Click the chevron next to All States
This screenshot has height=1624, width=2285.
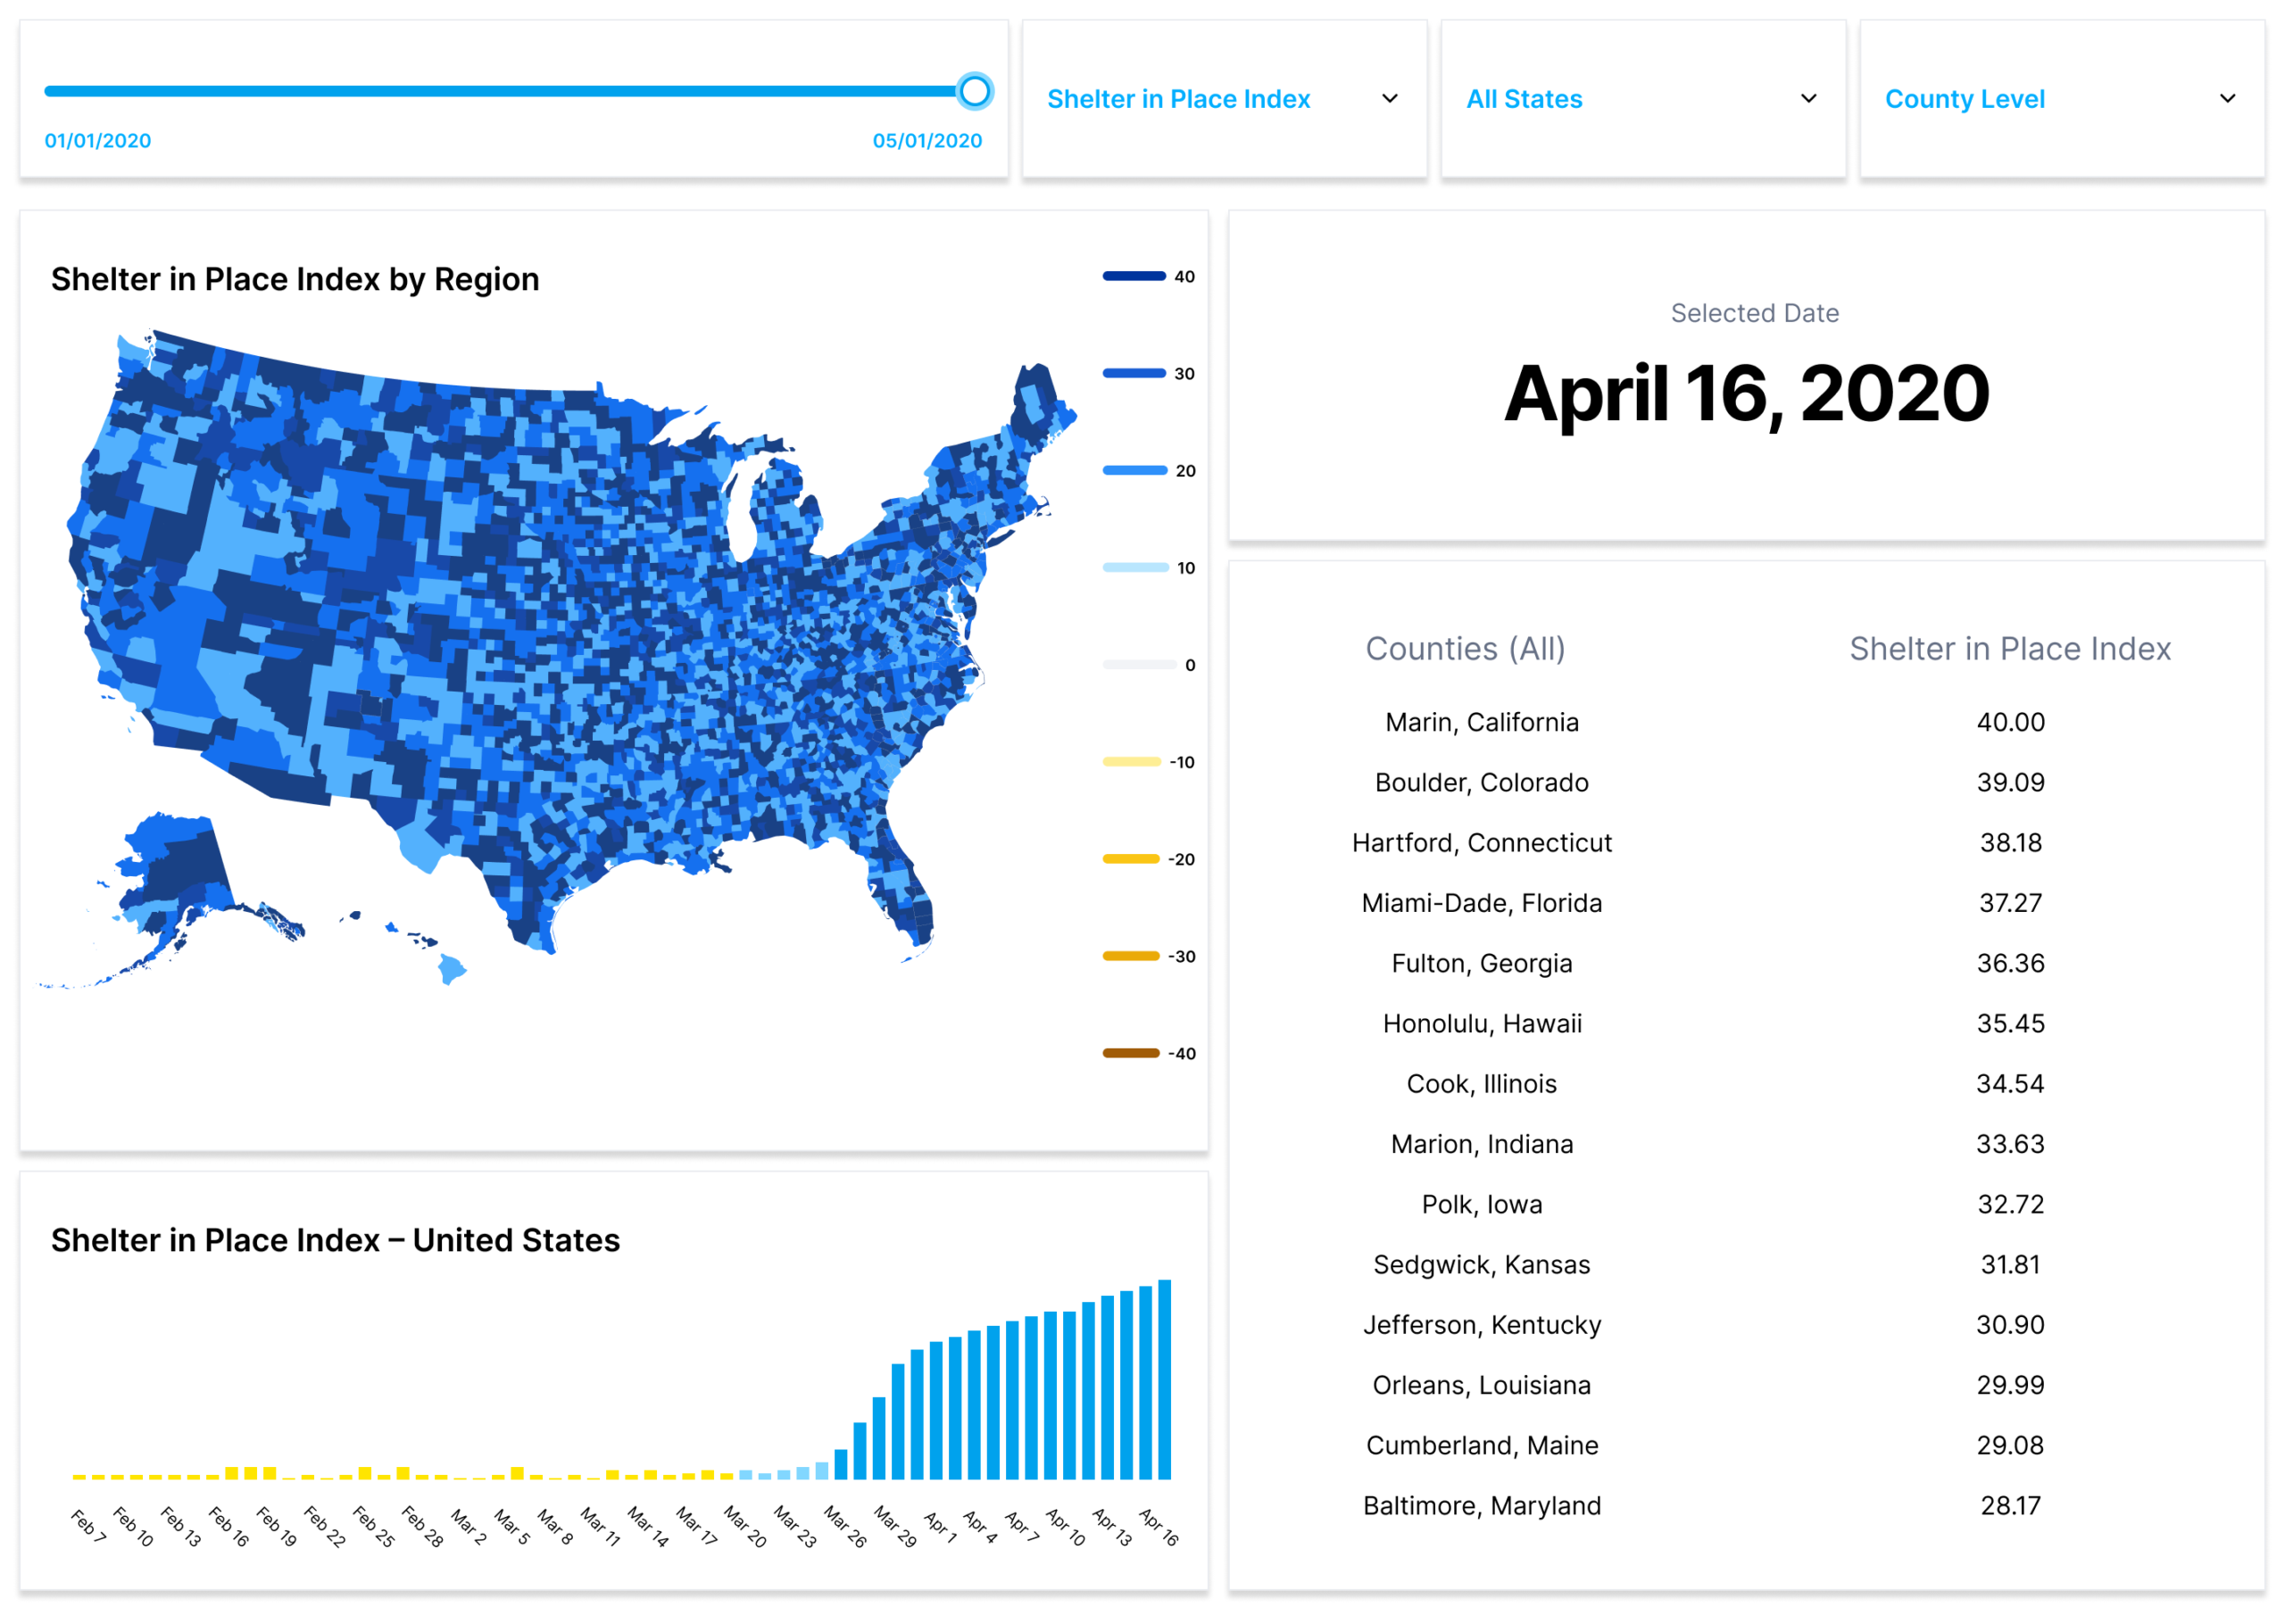click(1808, 99)
